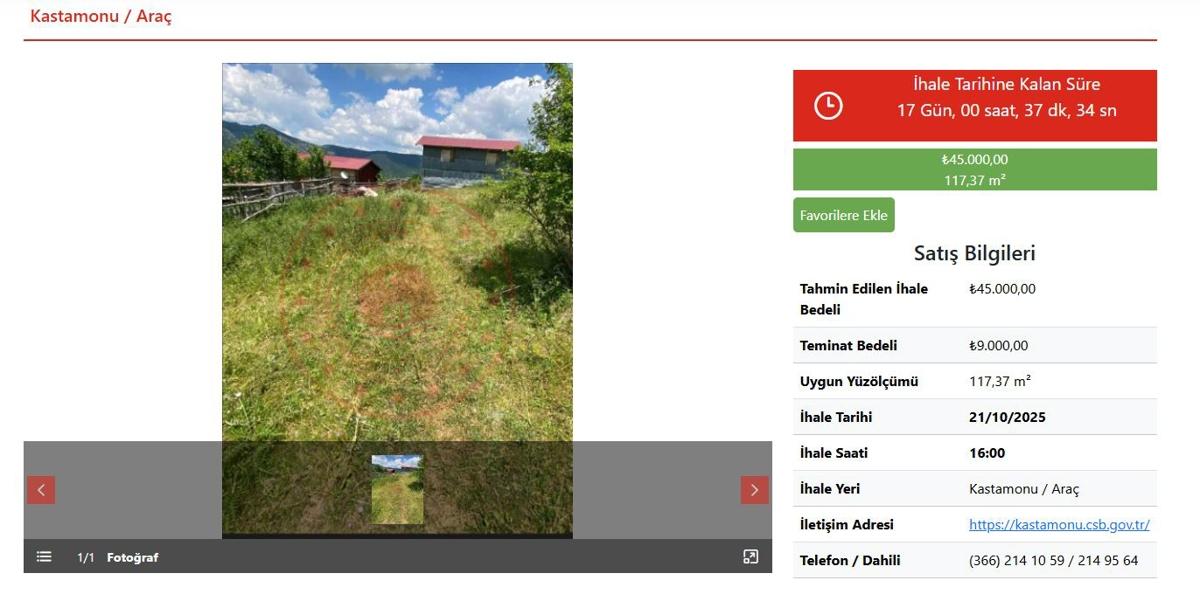
Task: Click the red countdown timer banner
Action: click(x=975, y=105)
